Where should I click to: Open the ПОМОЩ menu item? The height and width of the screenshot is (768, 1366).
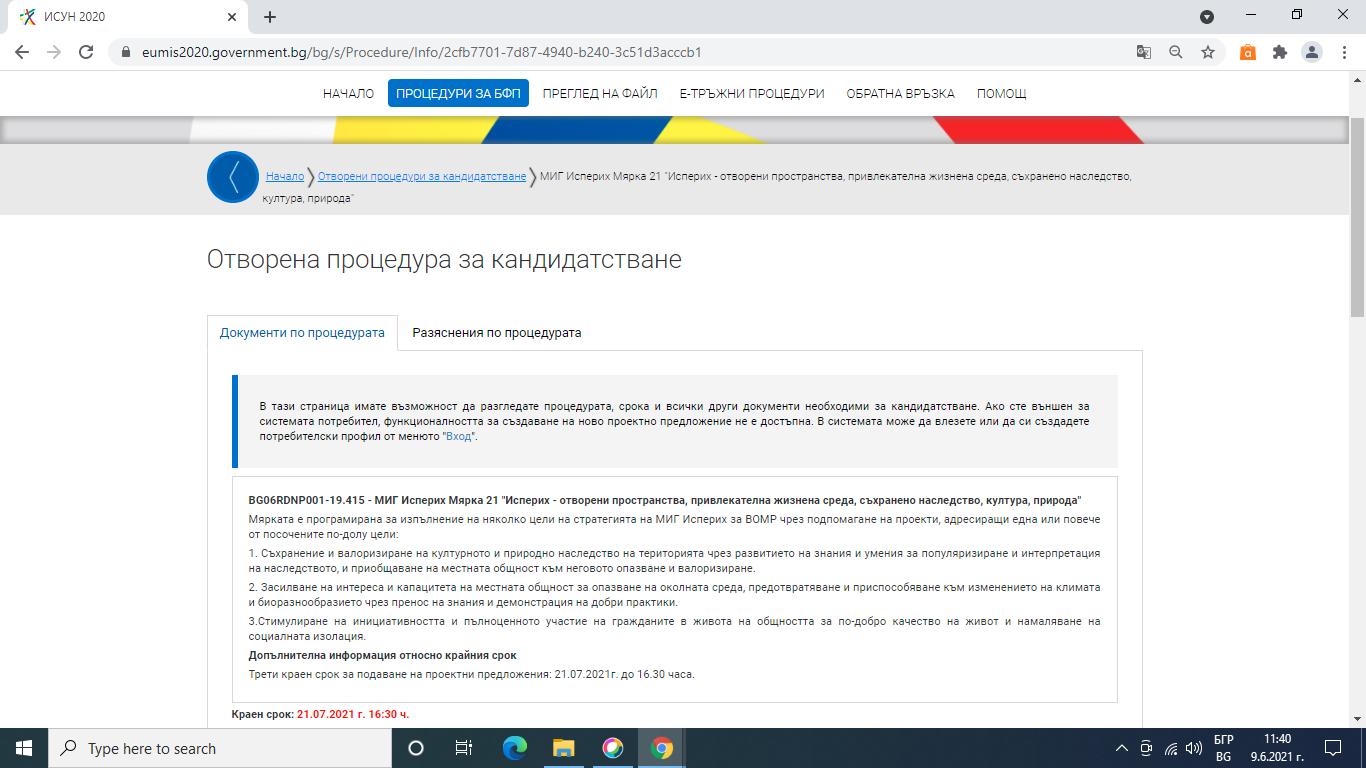coord(1001,93)
